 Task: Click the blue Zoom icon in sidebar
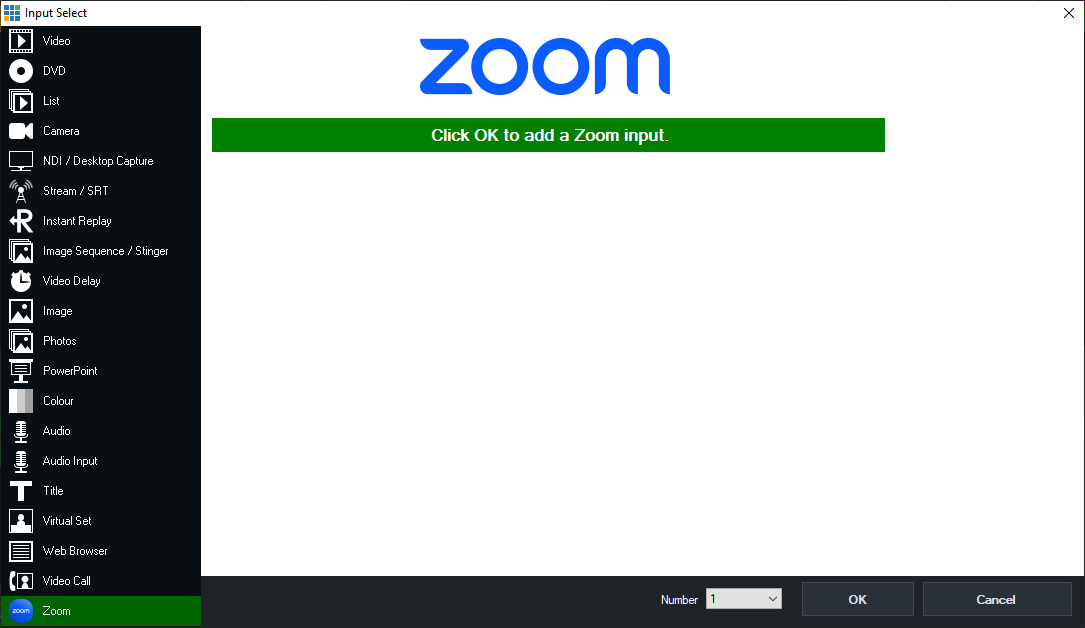pos(21,611)
